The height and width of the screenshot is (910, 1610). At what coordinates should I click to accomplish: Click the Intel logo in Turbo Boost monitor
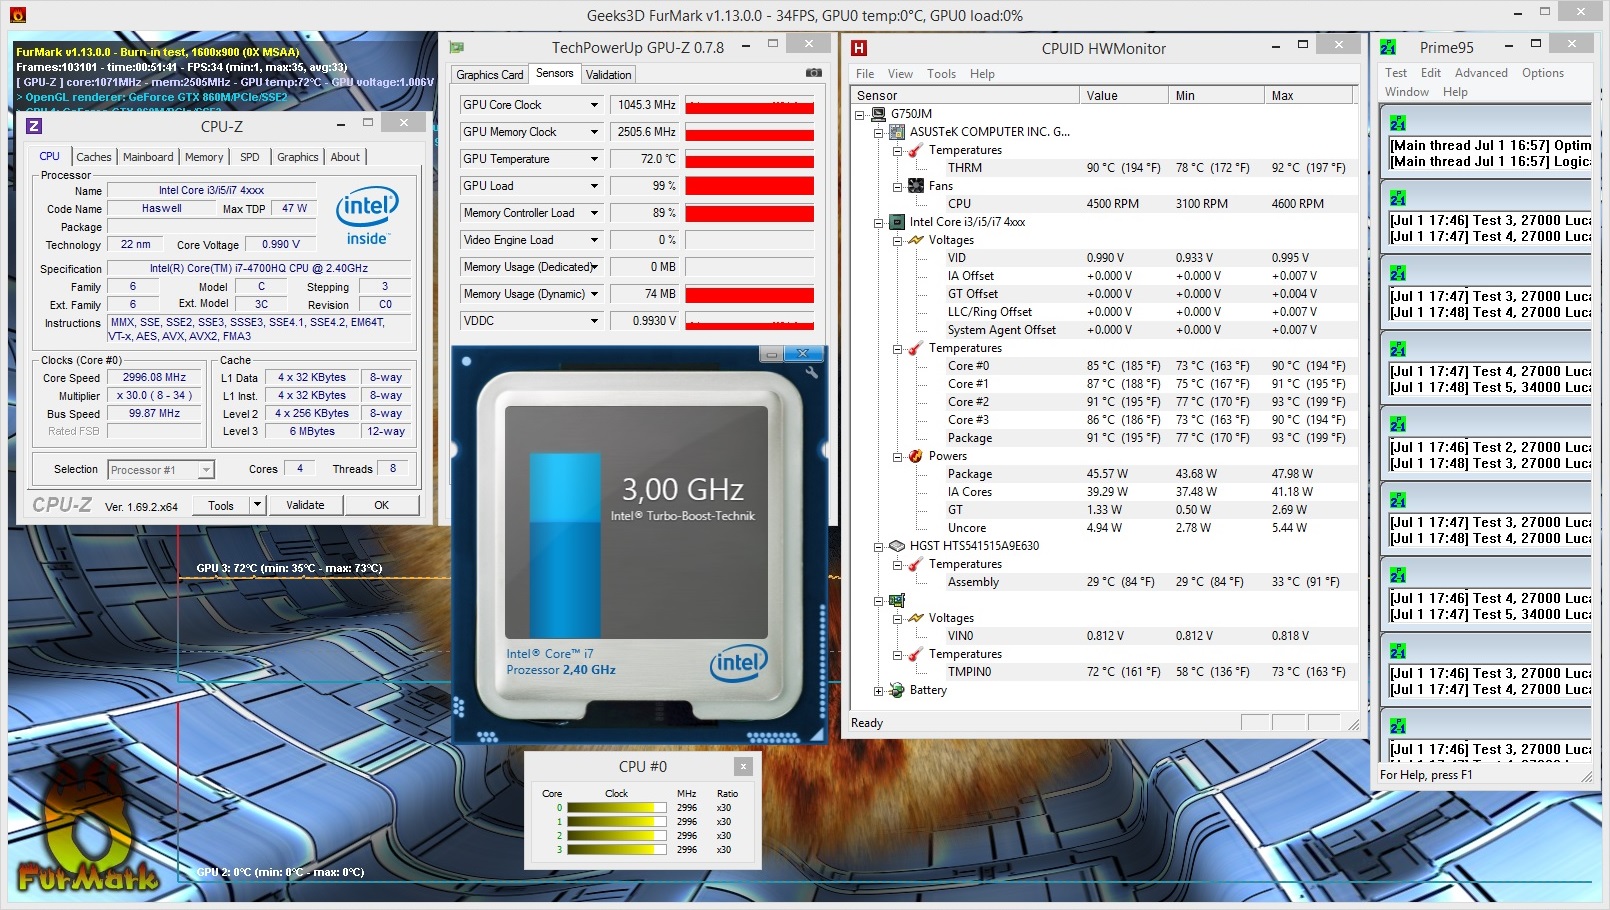click(x=738, y=662)
